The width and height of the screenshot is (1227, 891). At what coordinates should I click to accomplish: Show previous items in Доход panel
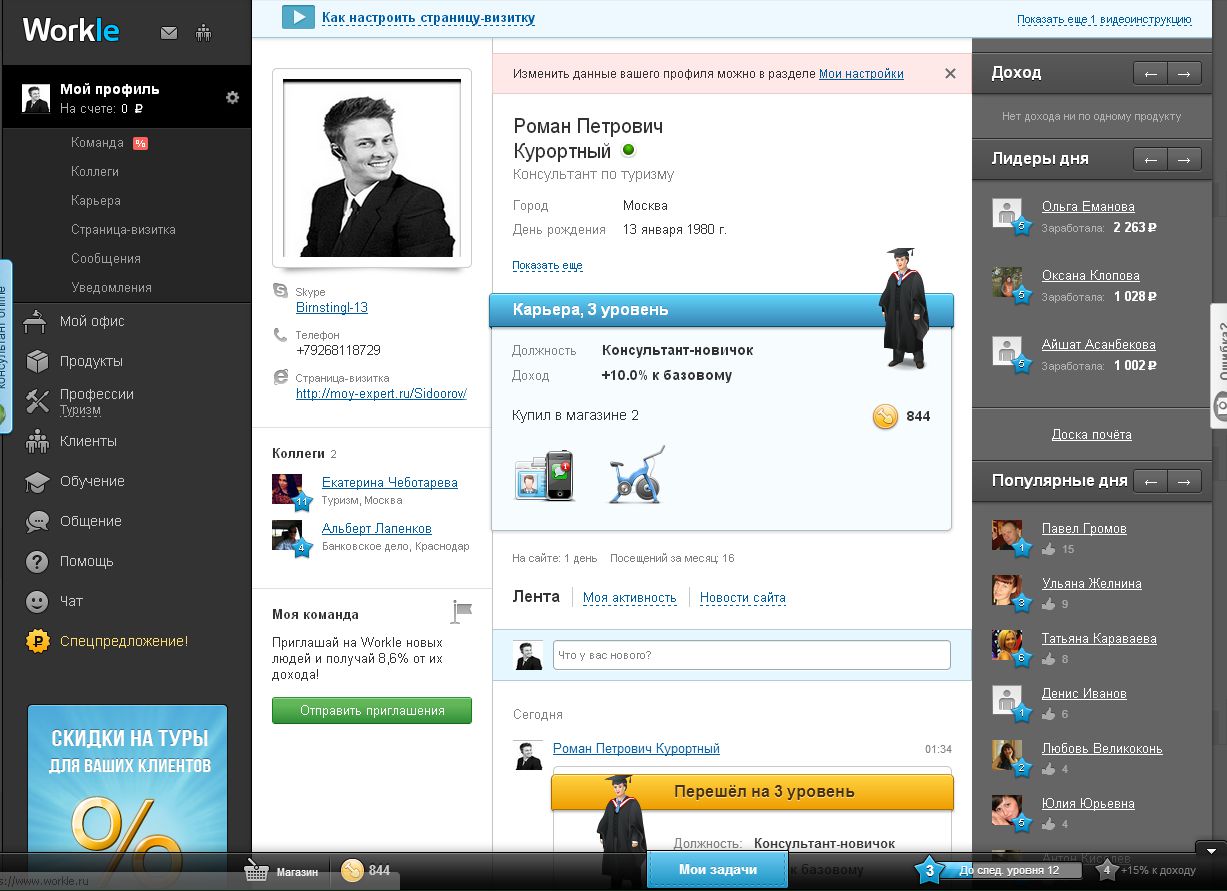[x=1150, y=73]
